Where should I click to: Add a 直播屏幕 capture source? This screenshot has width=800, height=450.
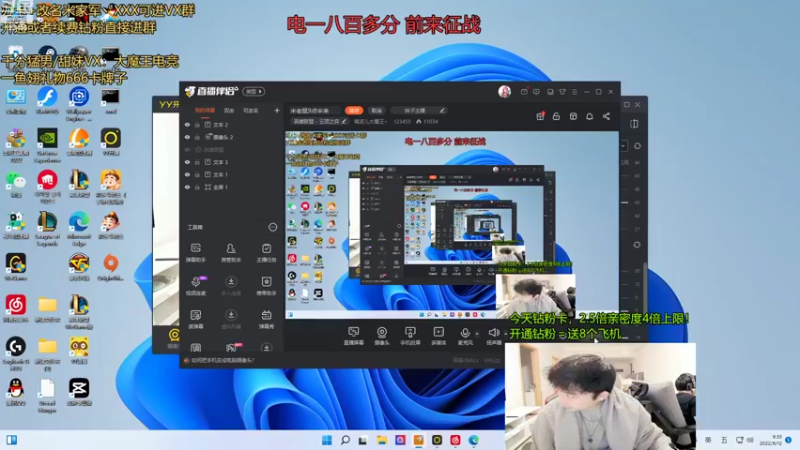pyautogui.click(x=353, y=336)
